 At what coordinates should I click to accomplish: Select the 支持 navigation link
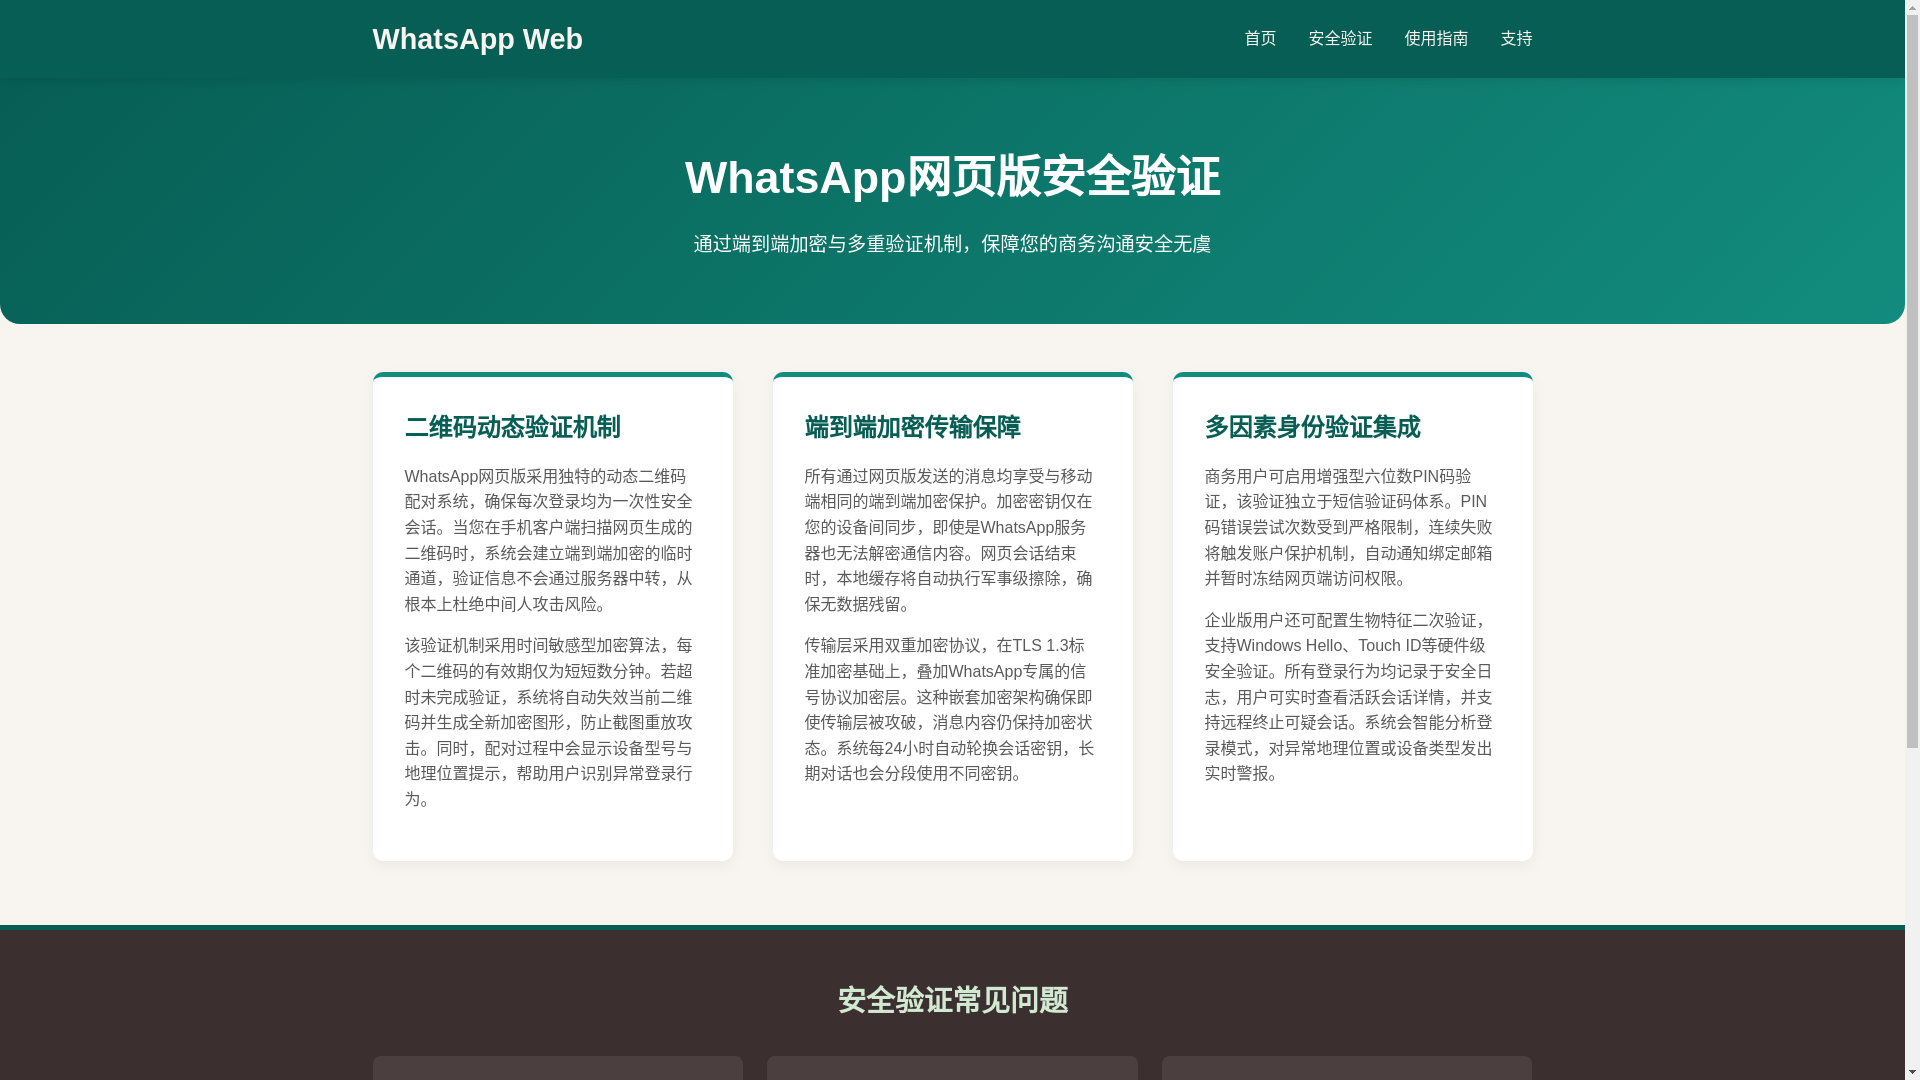point(1516,39)
